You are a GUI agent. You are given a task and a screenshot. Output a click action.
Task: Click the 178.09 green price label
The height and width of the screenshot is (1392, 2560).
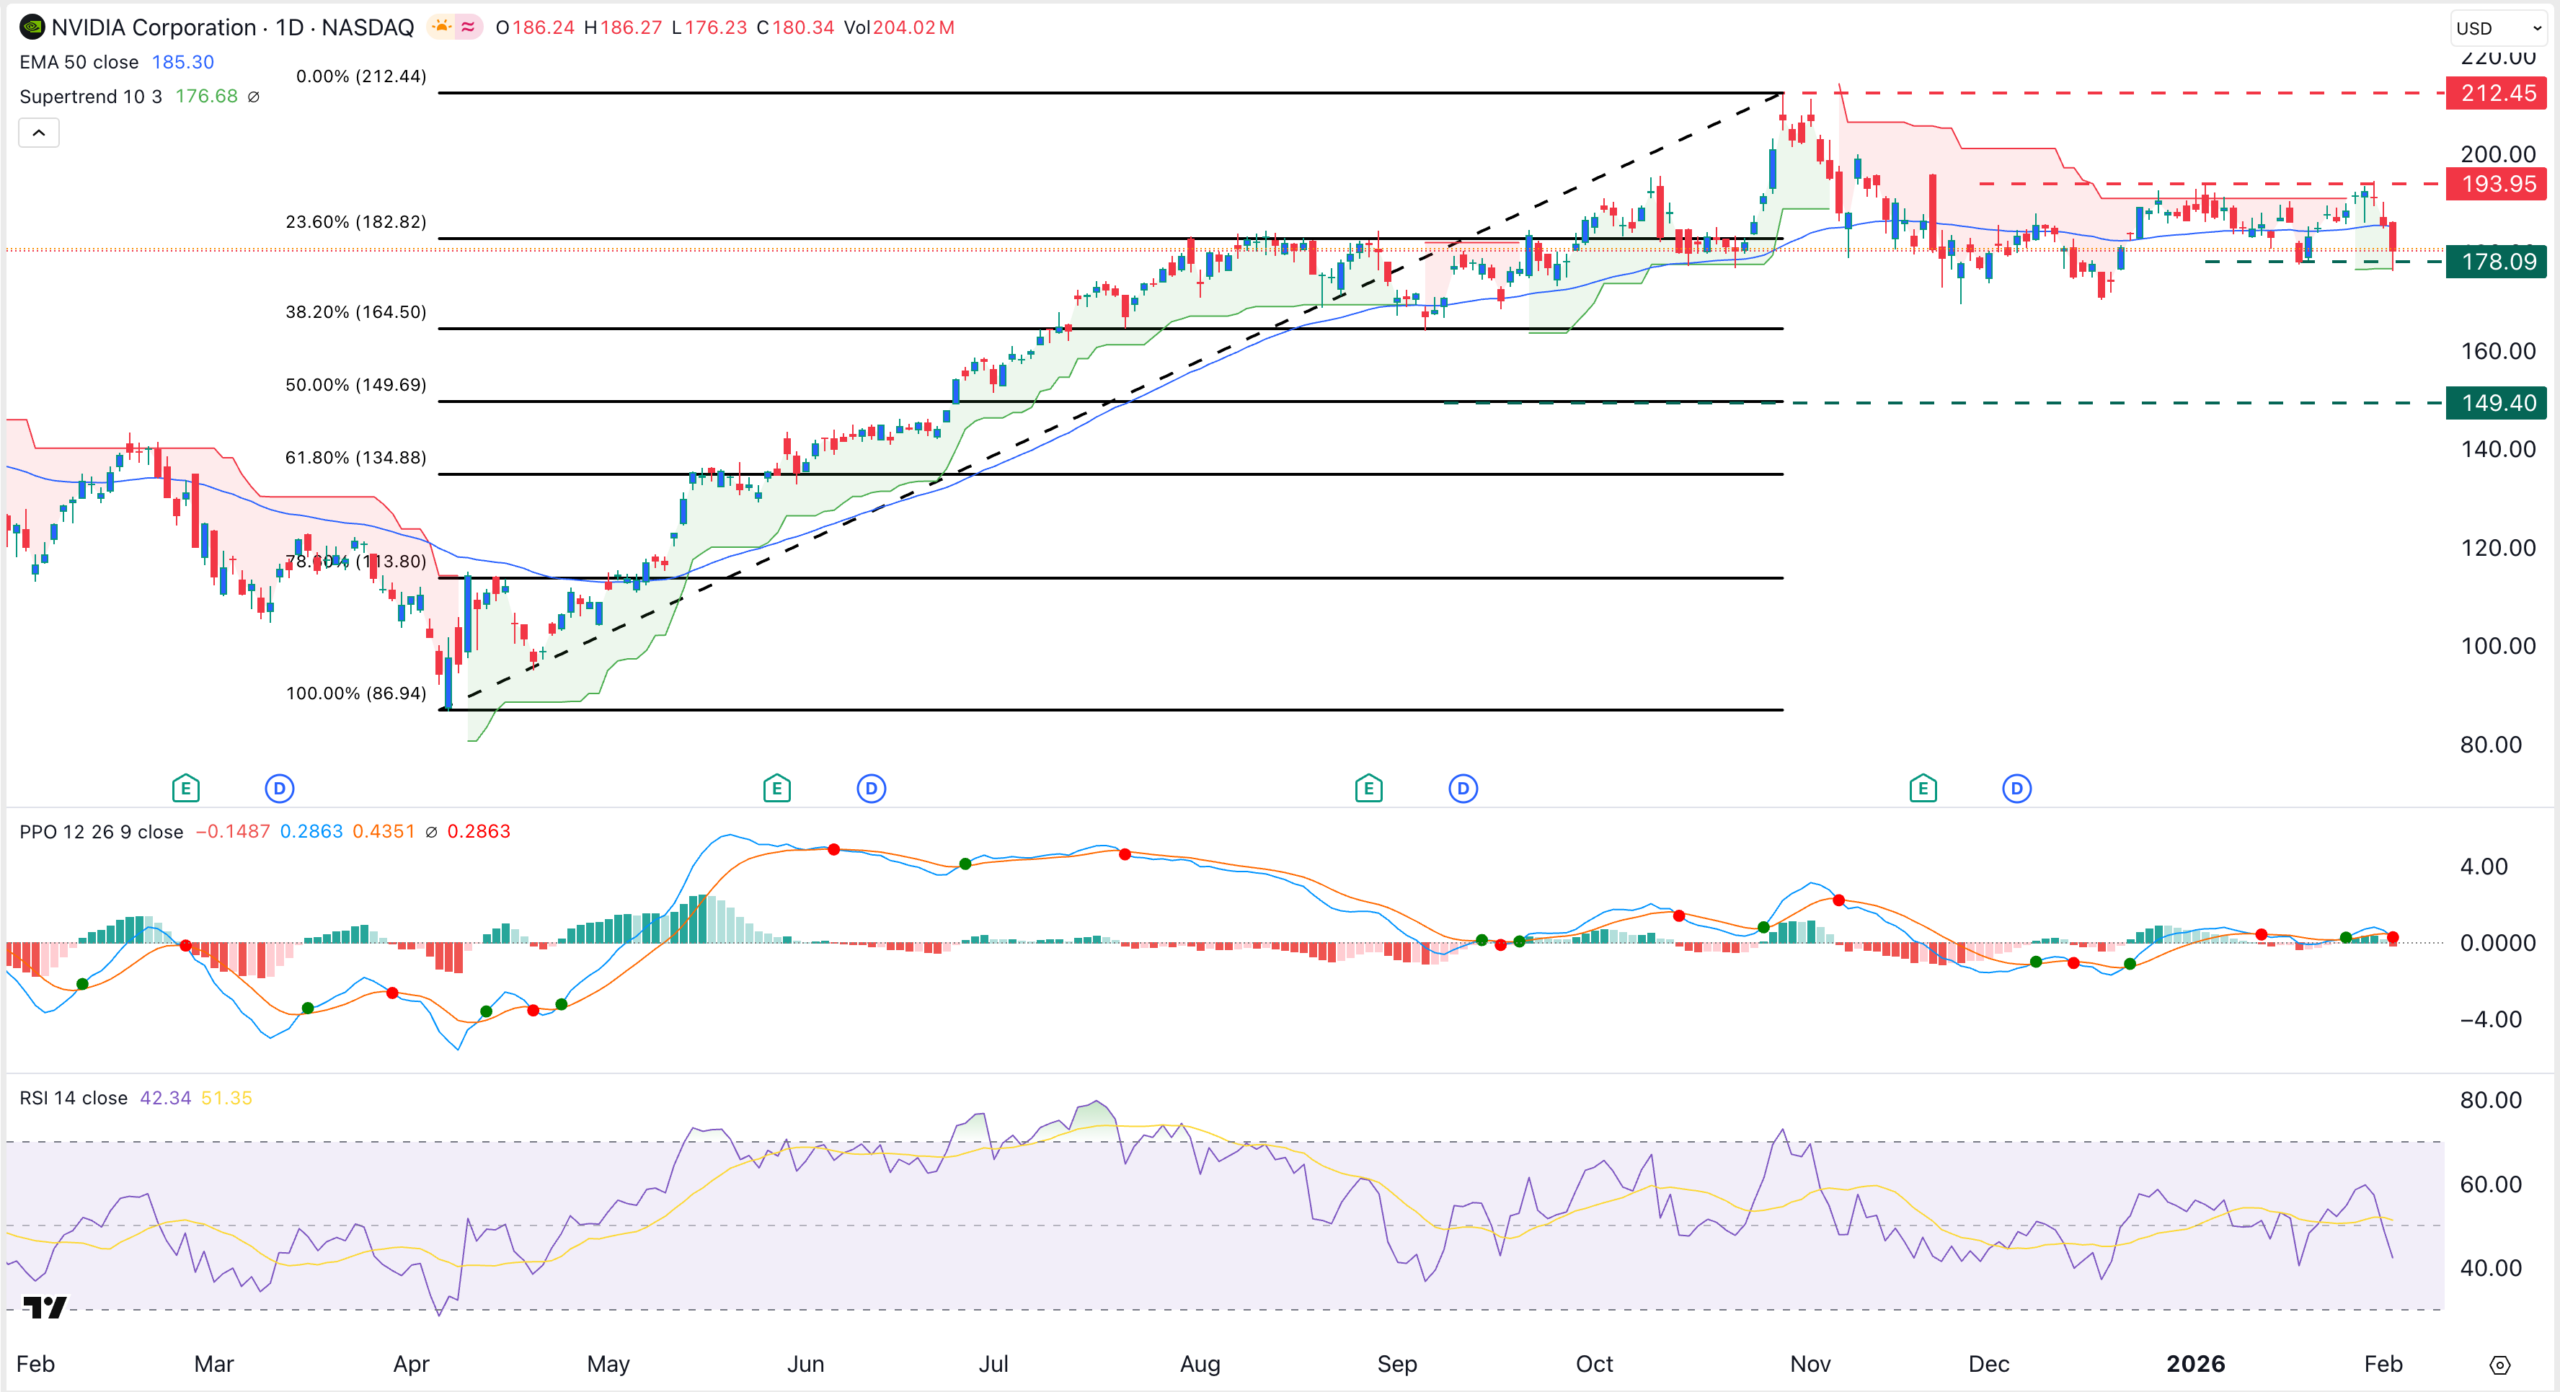[2497, 262]
